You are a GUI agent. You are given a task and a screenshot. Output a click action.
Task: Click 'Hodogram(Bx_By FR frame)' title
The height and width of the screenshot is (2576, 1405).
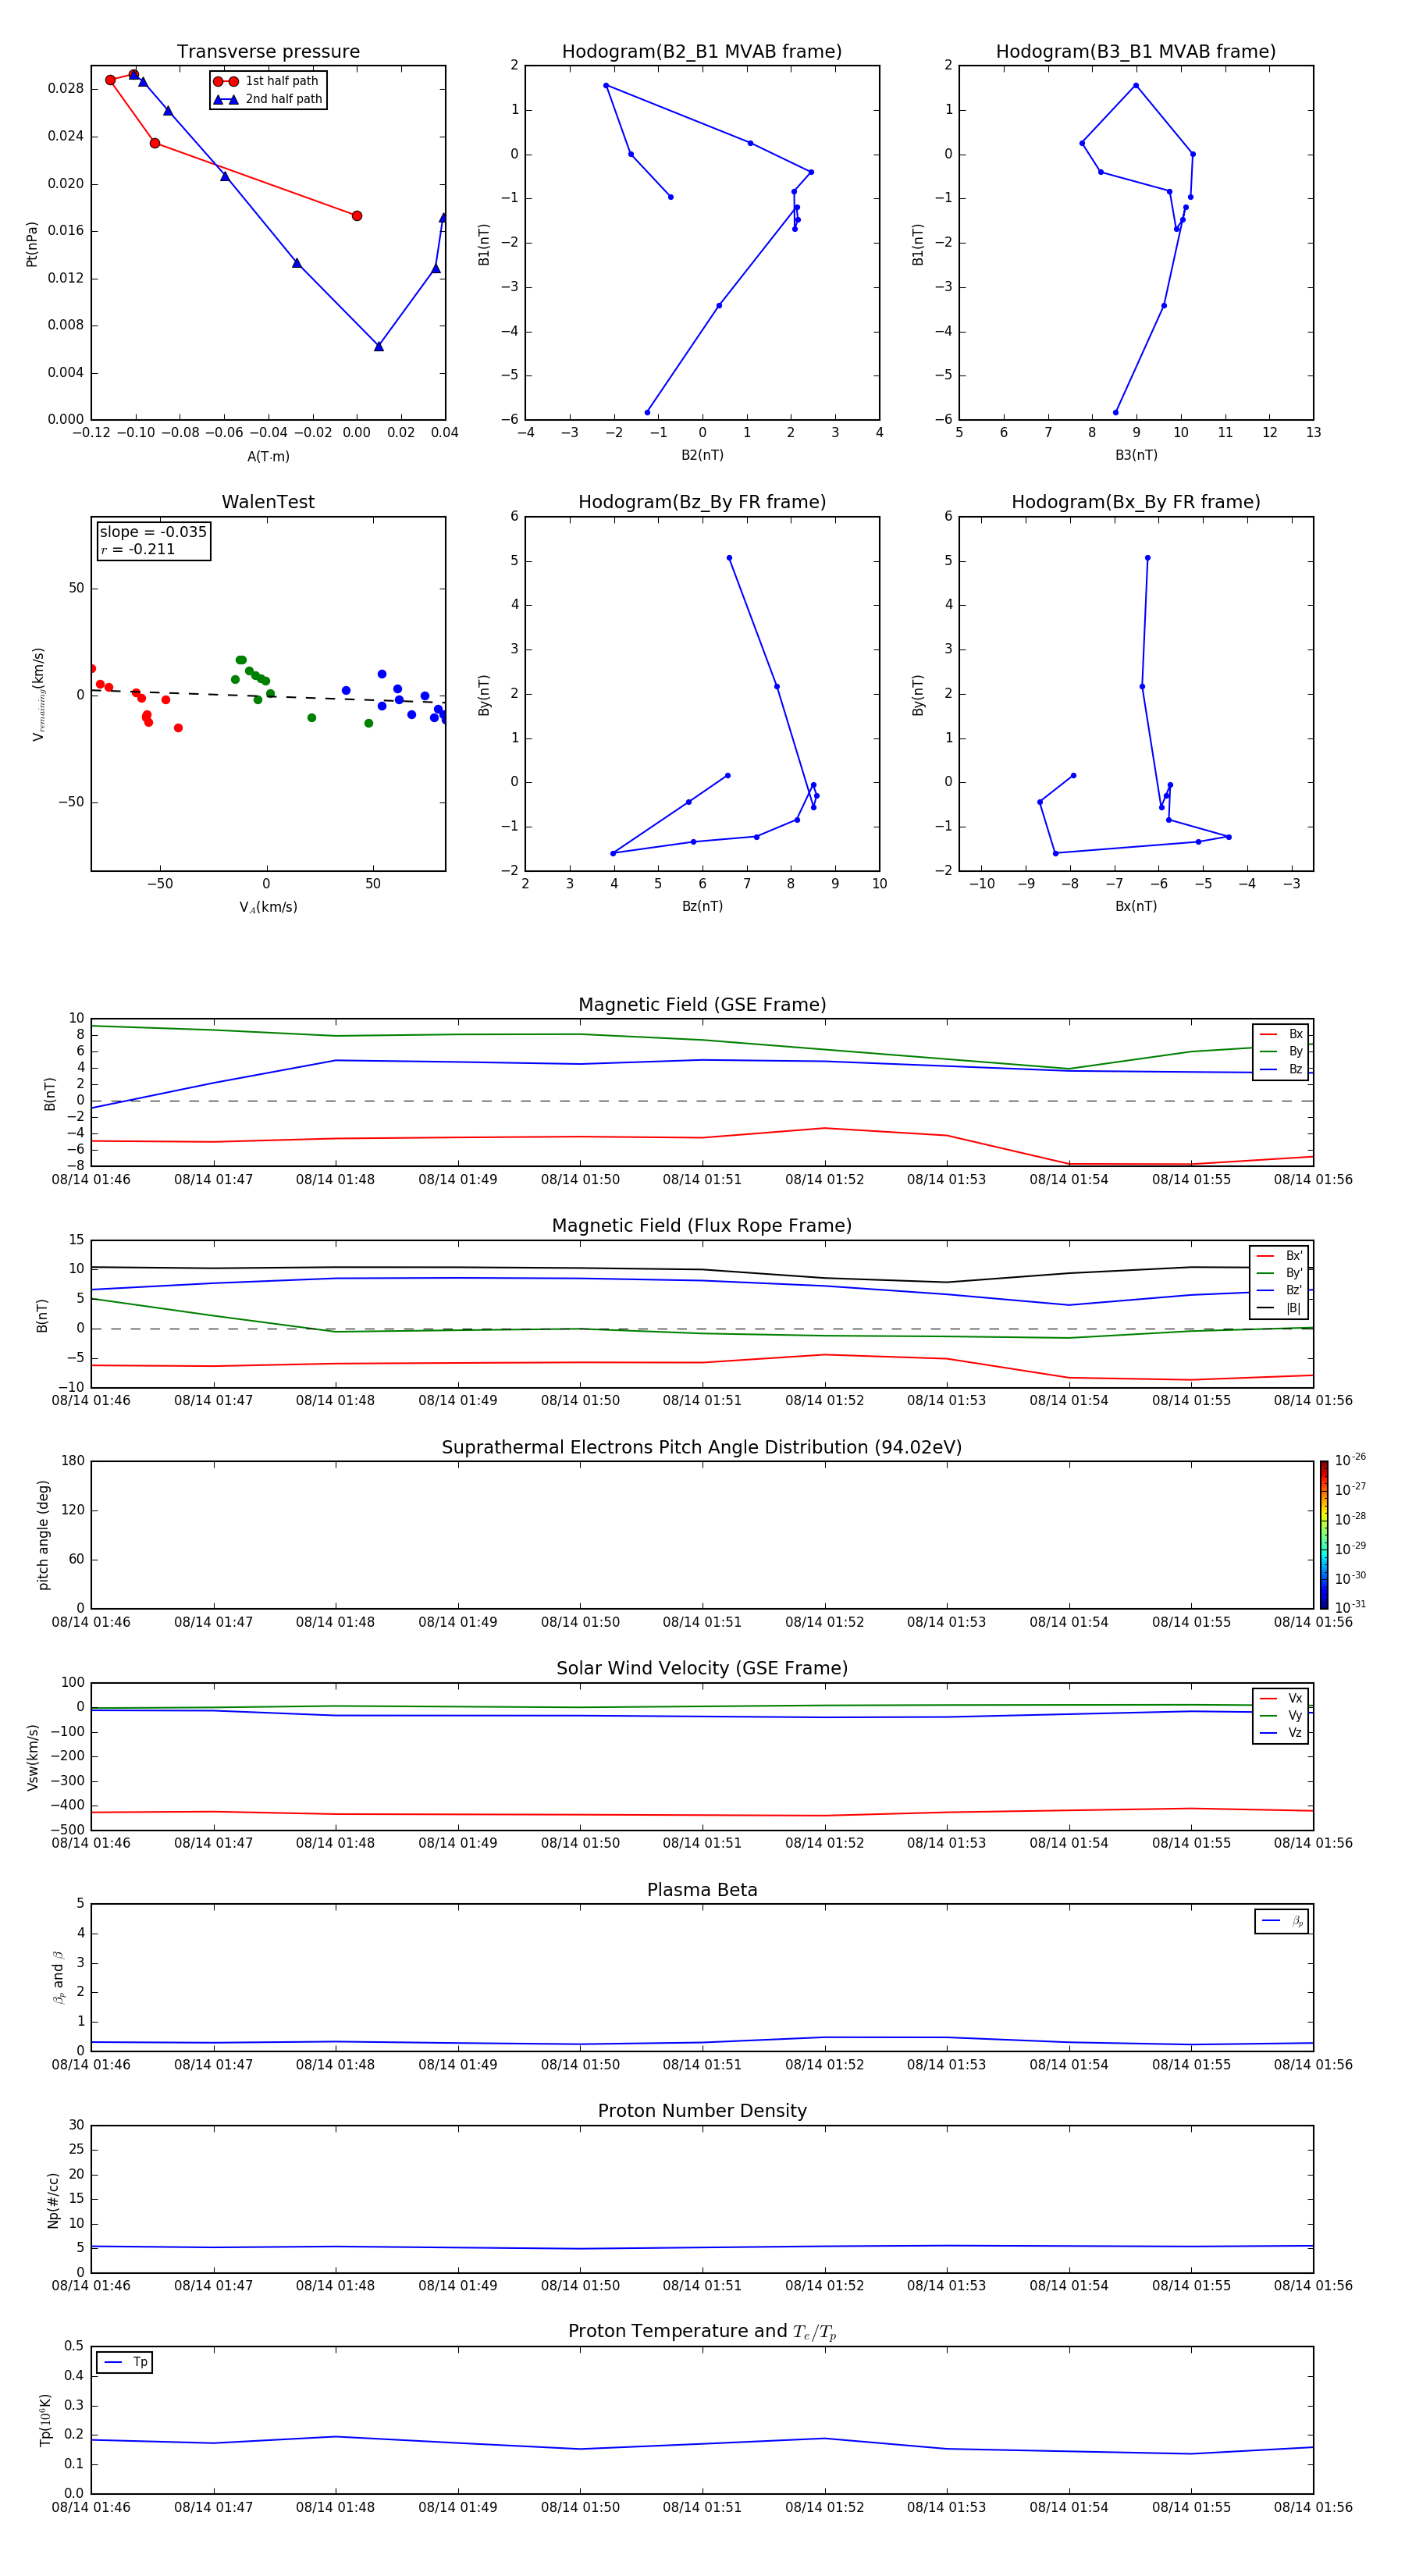pos(1136,502)
